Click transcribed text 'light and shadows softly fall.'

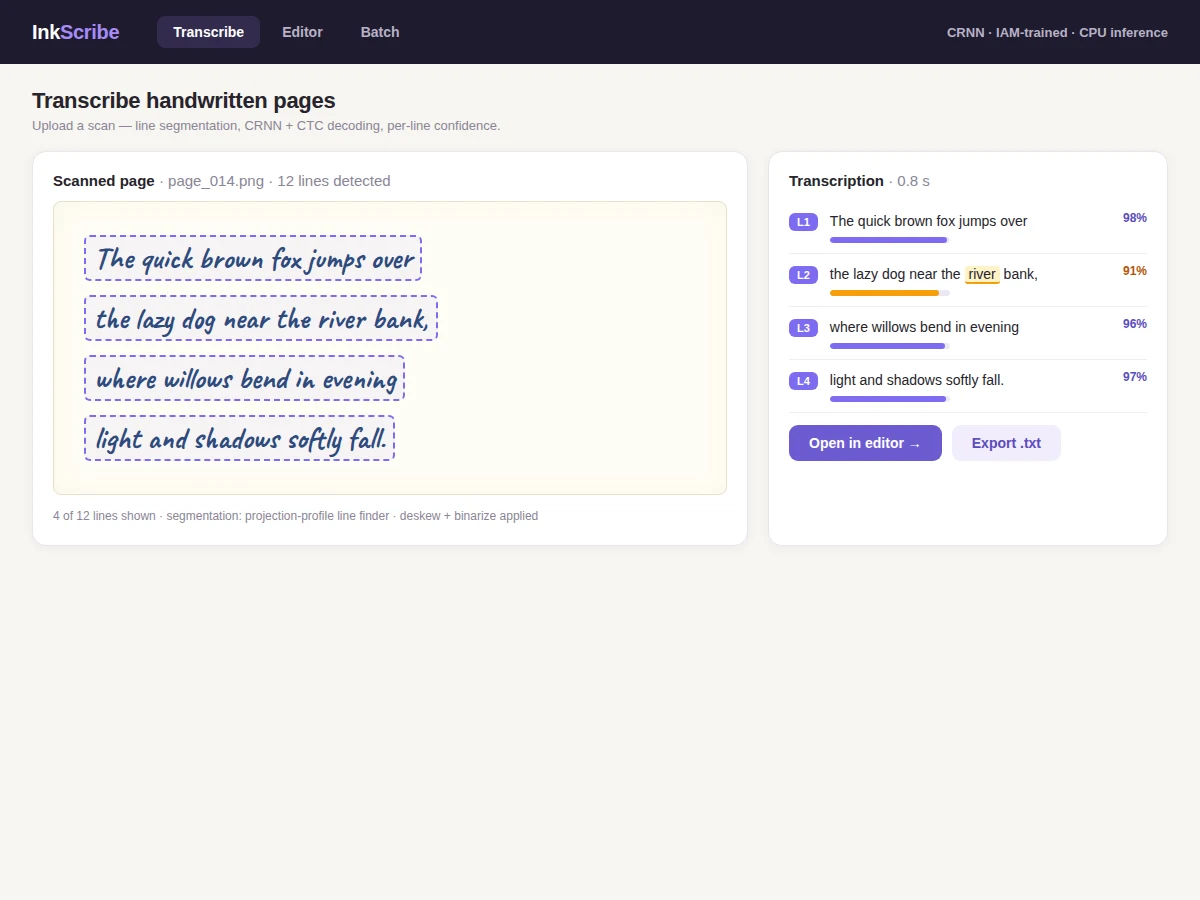(x=917, y=380)
